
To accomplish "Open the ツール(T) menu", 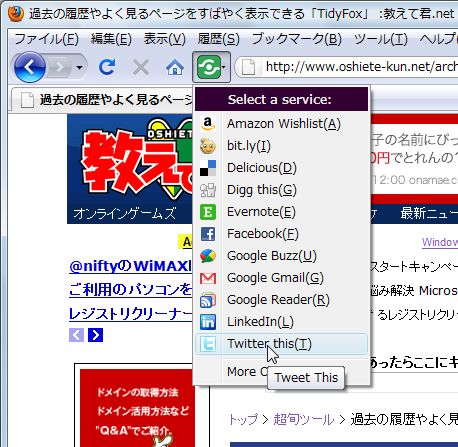I will (x=381, y=39).
